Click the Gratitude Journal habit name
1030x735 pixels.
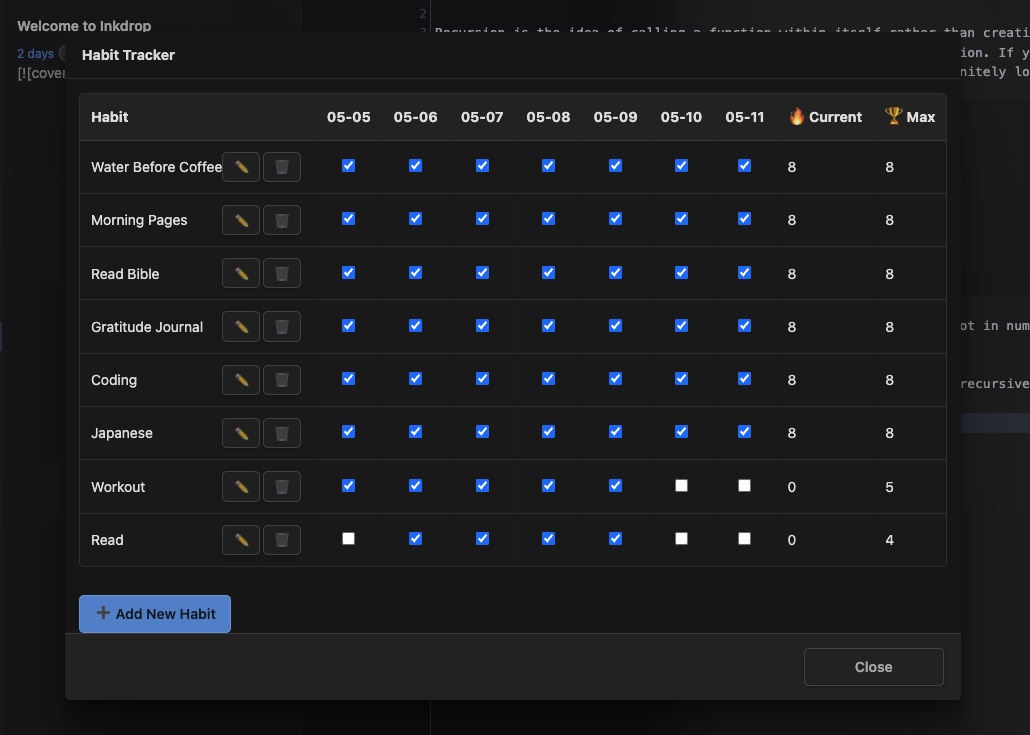pyautogui.click(x=146, y=327)
